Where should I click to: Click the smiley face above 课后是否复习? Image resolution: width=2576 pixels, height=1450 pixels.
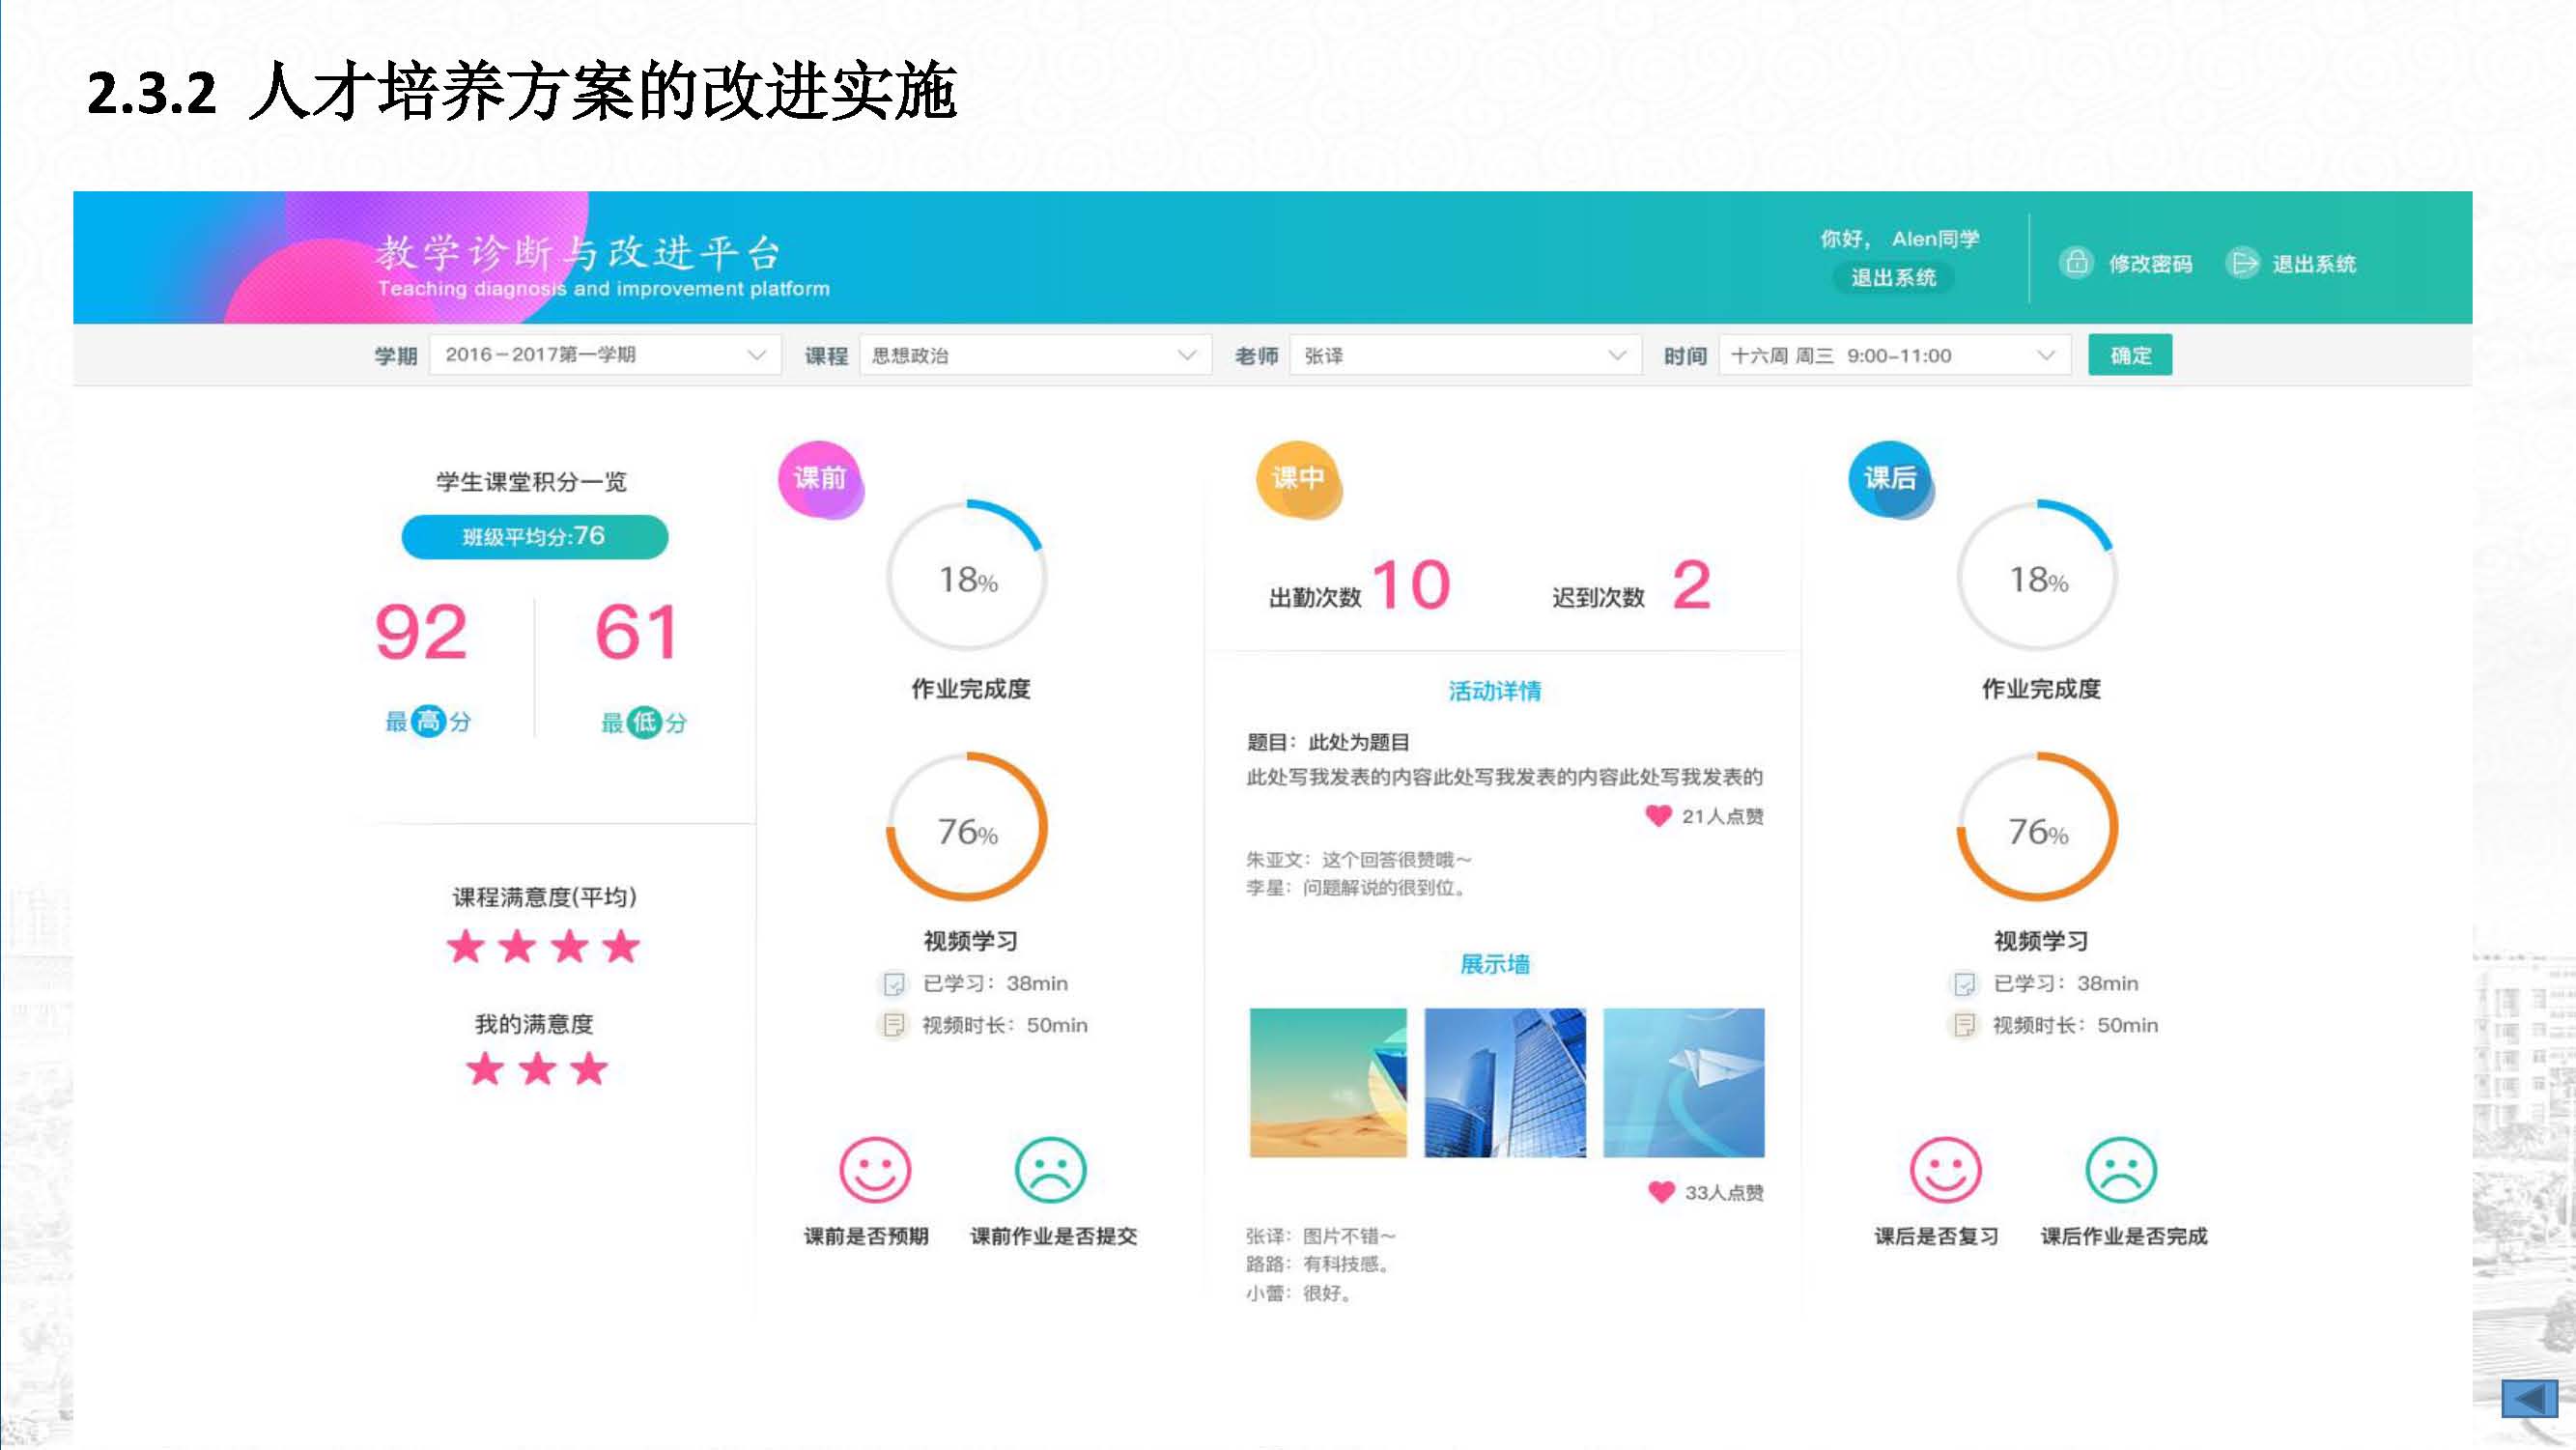click(1944, 1169)
